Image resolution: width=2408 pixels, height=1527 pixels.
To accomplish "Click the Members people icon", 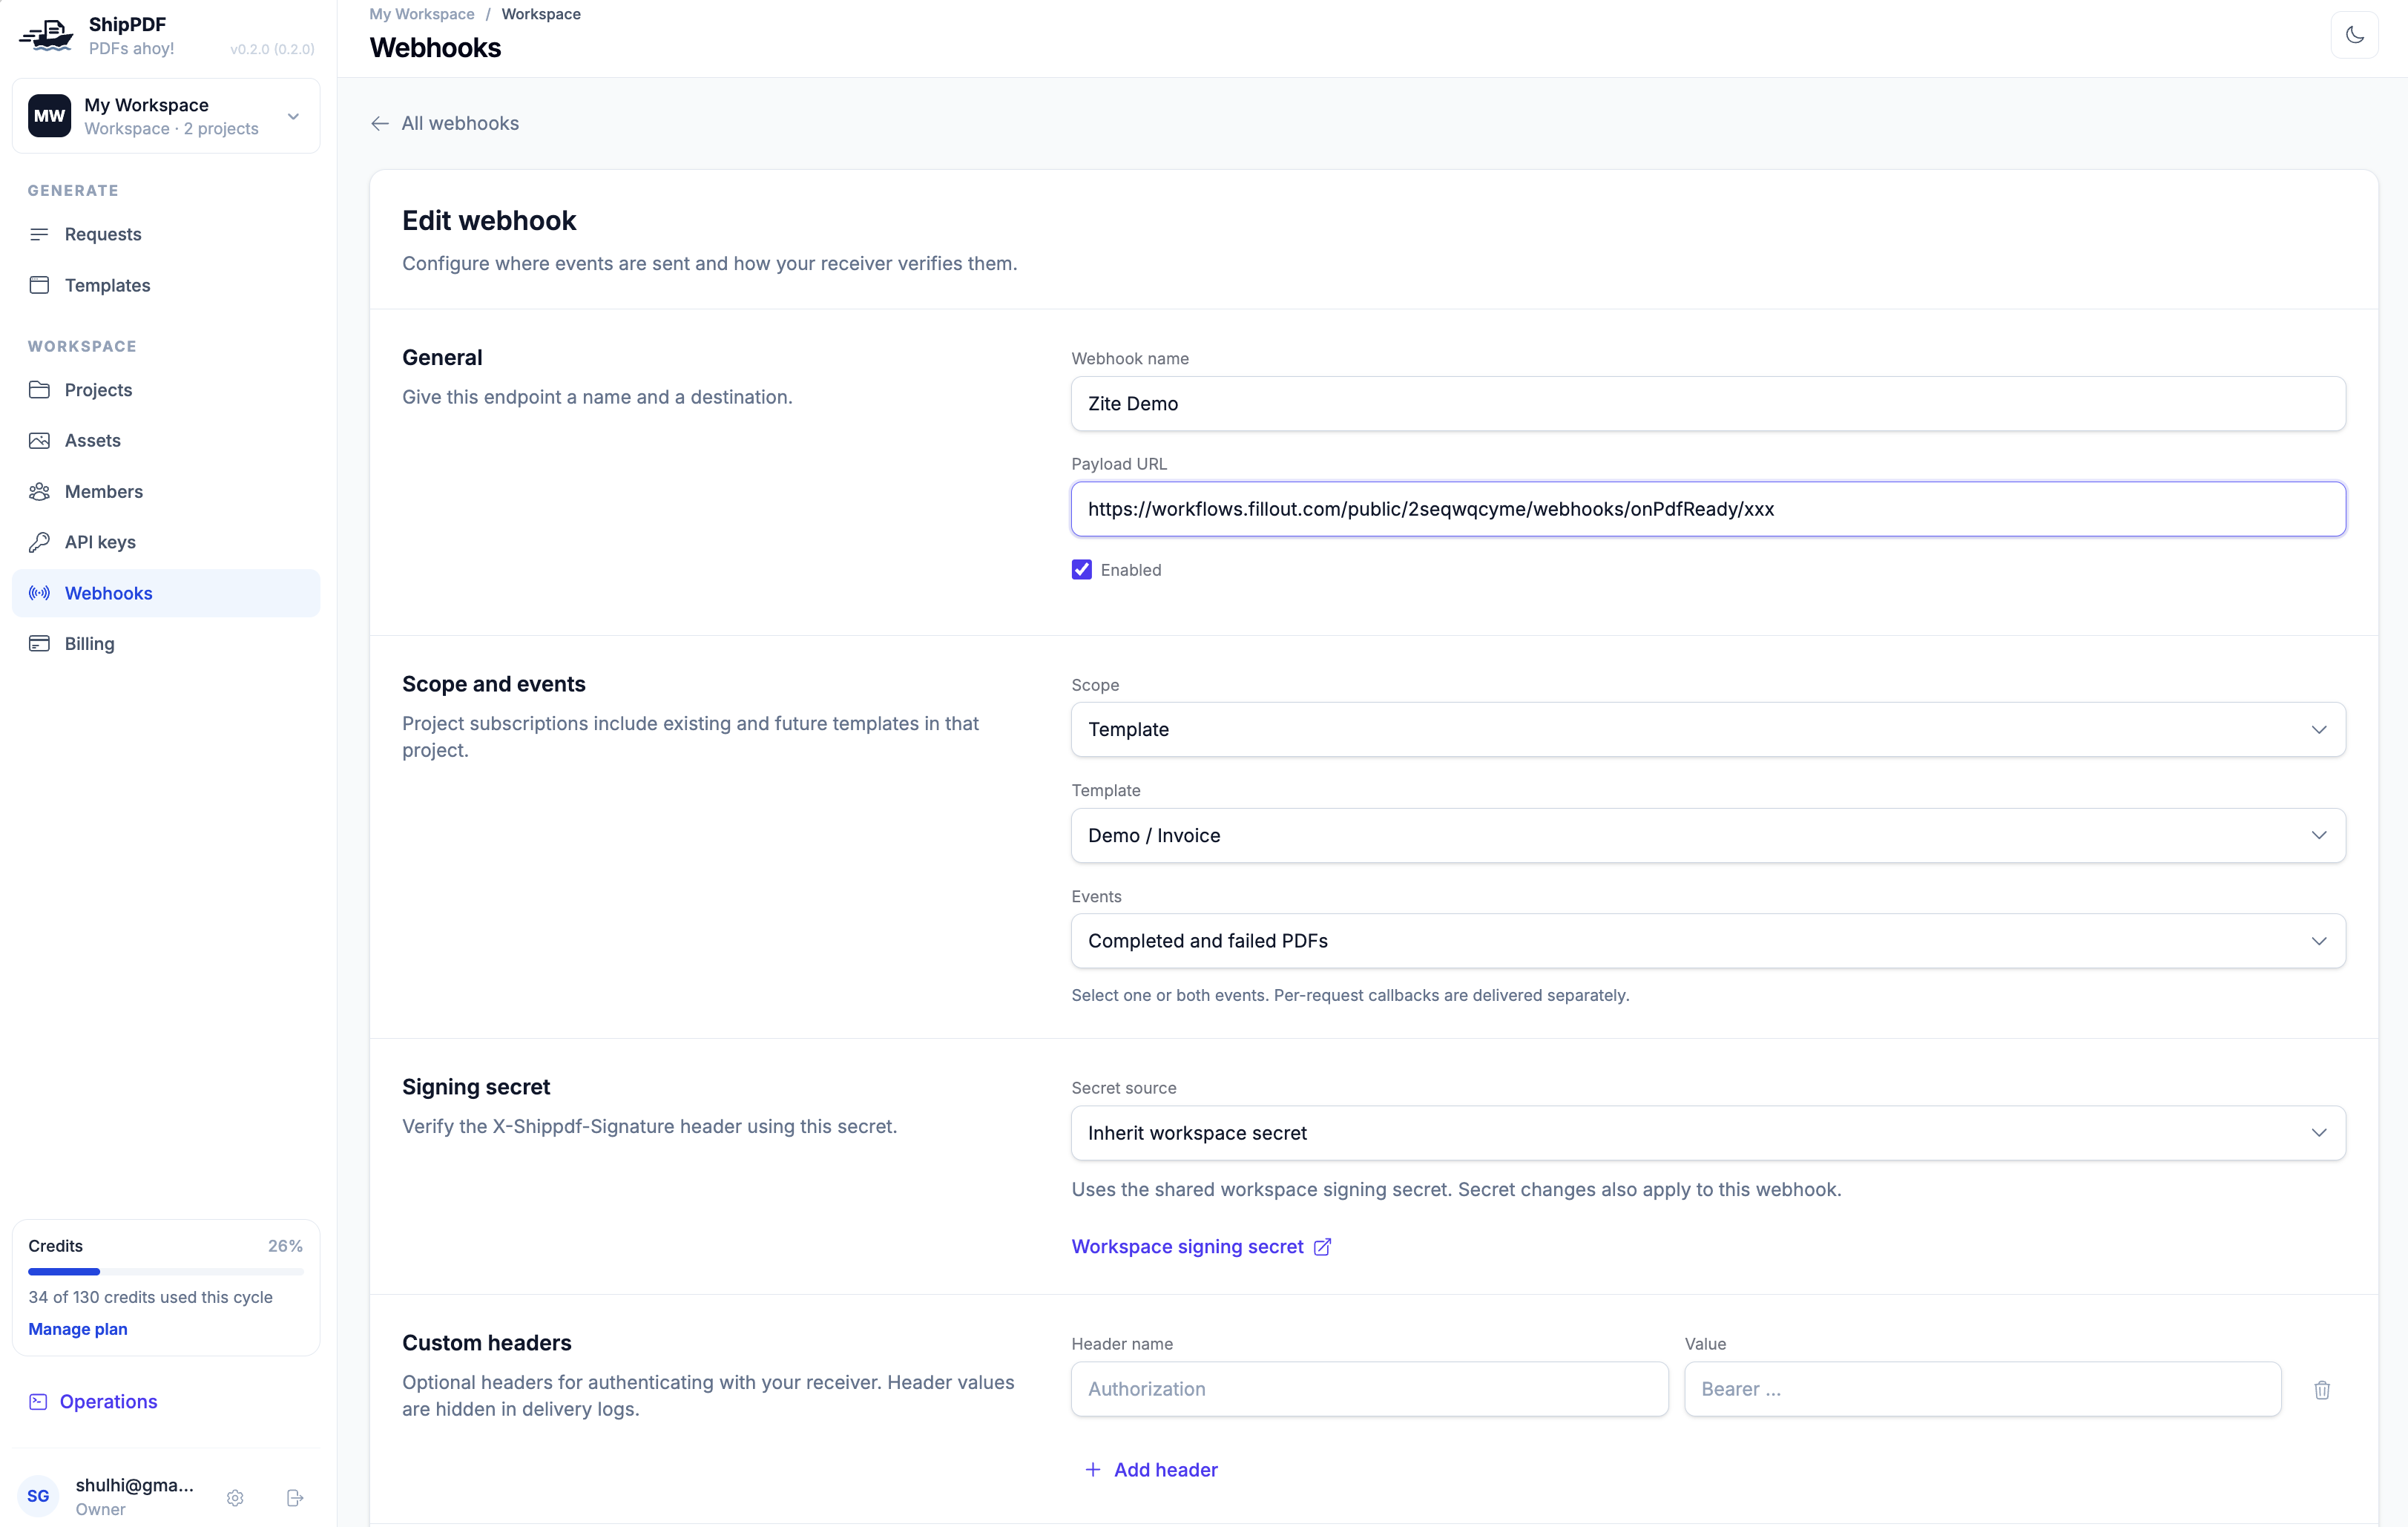I will [x=39, y=491].
